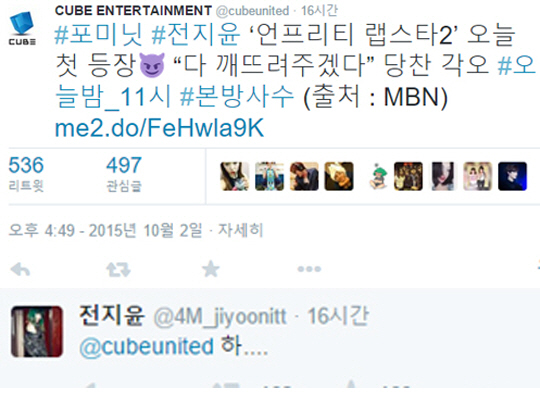This screenshot has height=400, width=540.
Task: Click the CUBE logo profile avatar
Action: point(22,28)
